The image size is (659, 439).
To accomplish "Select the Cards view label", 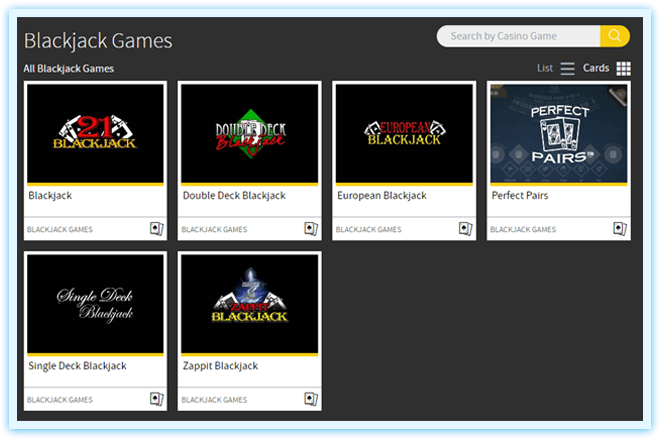I will (x=596, y=68).
